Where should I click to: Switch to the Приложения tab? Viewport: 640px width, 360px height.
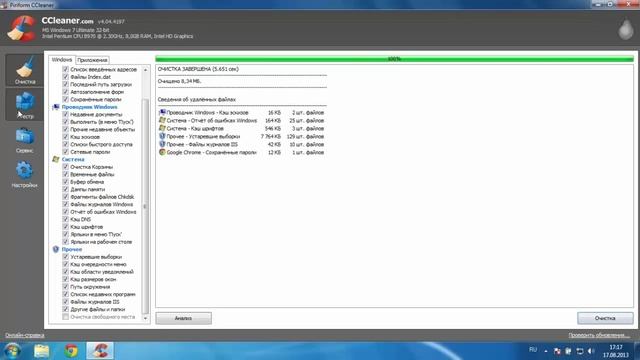coord(92,60)
